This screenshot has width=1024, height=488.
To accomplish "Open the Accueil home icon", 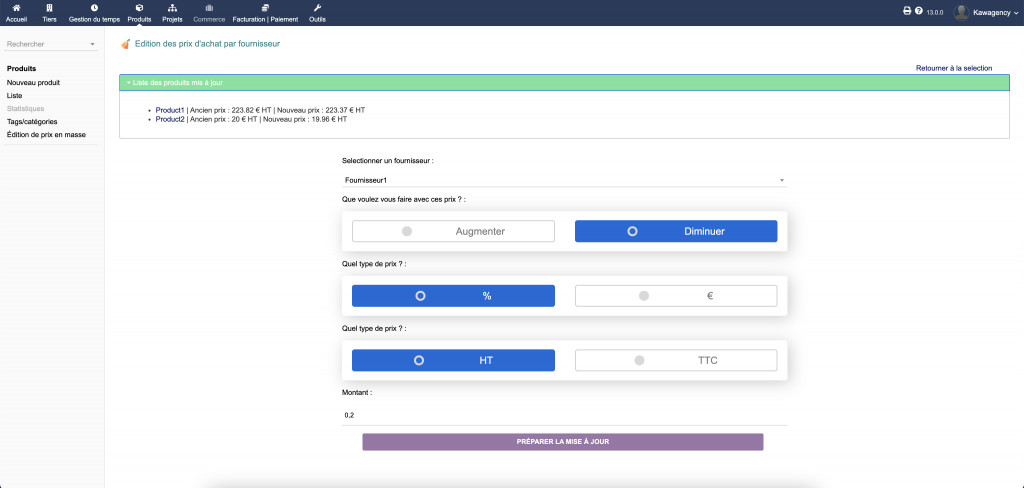I will (16, 8).
